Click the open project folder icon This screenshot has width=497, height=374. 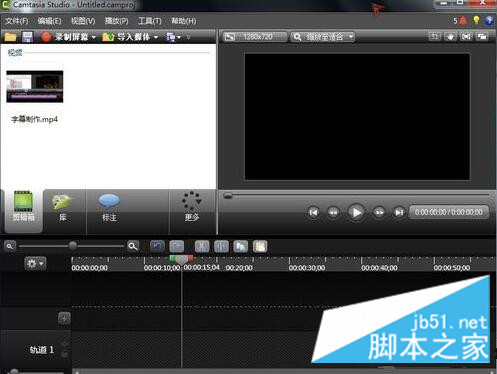click(x=10, y=37)
